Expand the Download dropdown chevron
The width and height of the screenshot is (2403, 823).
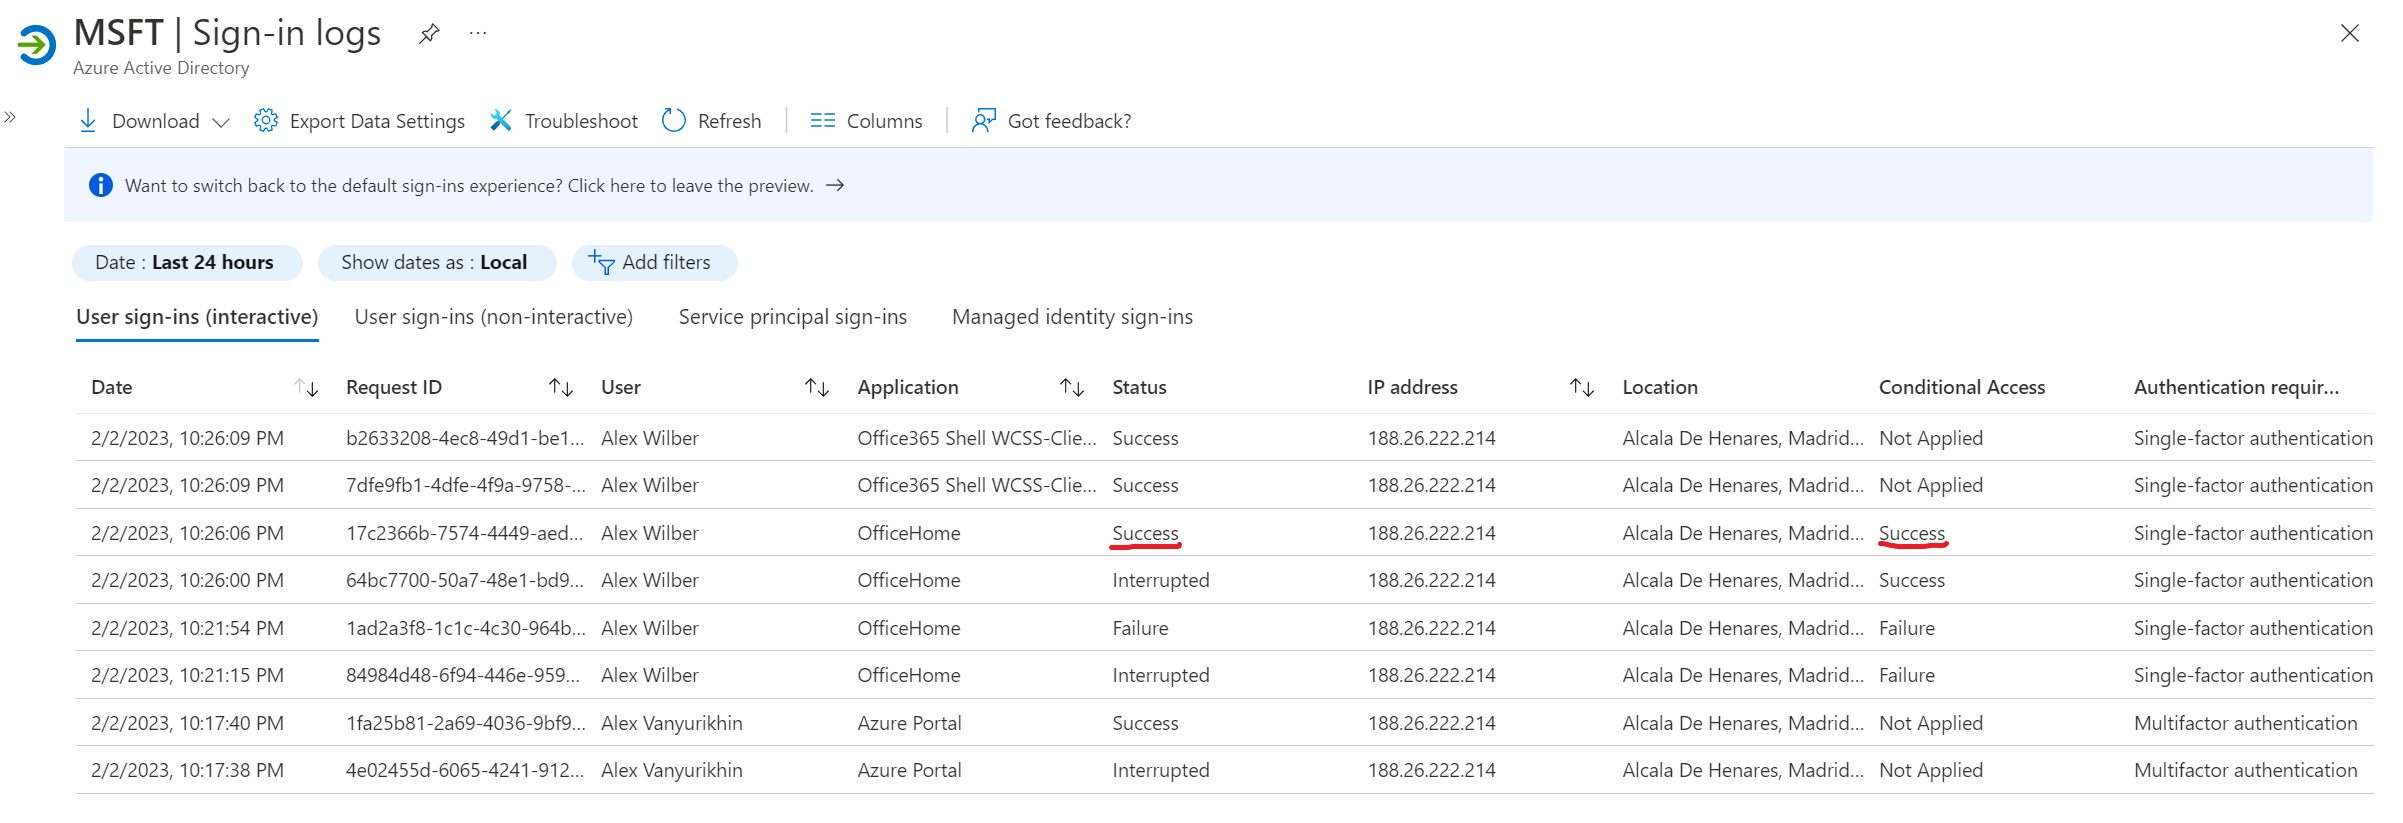[x=222, y=122]
